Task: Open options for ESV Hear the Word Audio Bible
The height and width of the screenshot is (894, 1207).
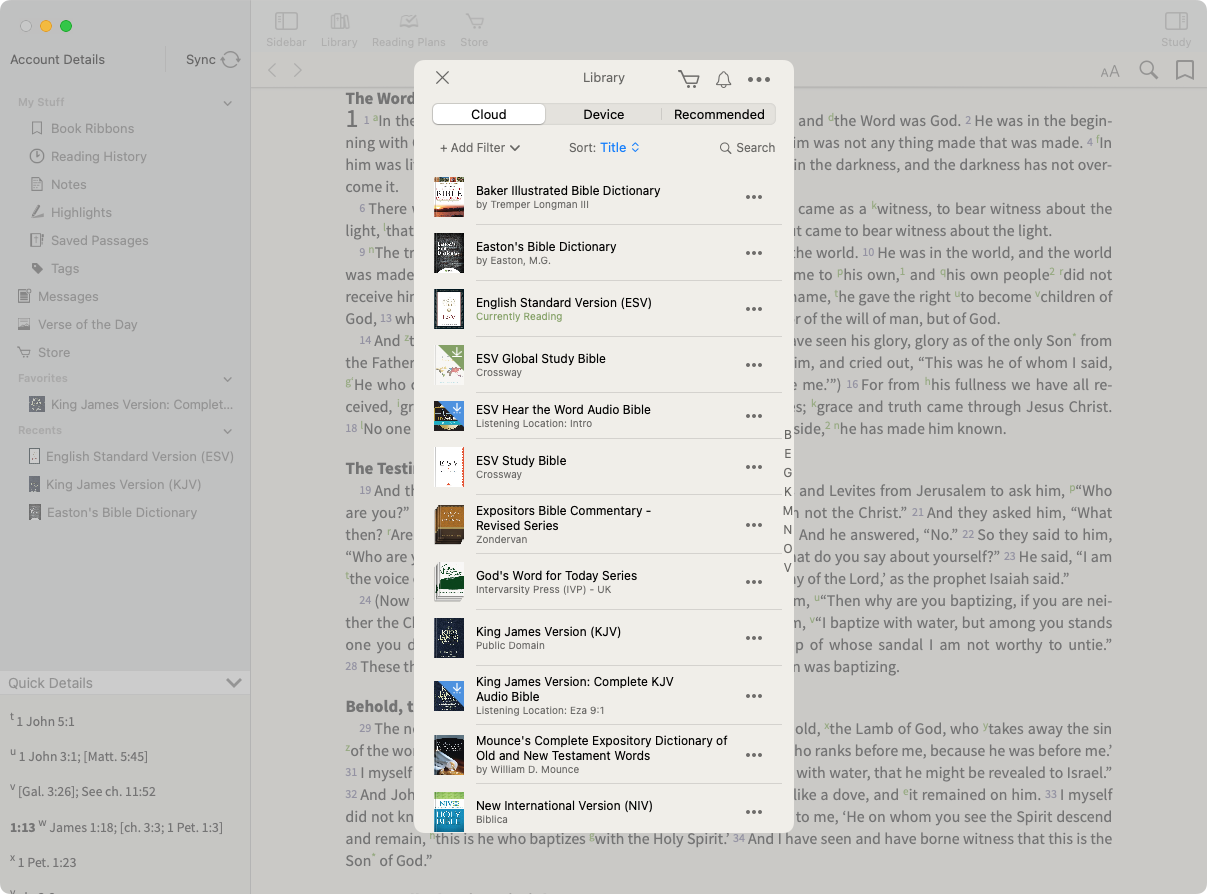Action: point(755,416)
